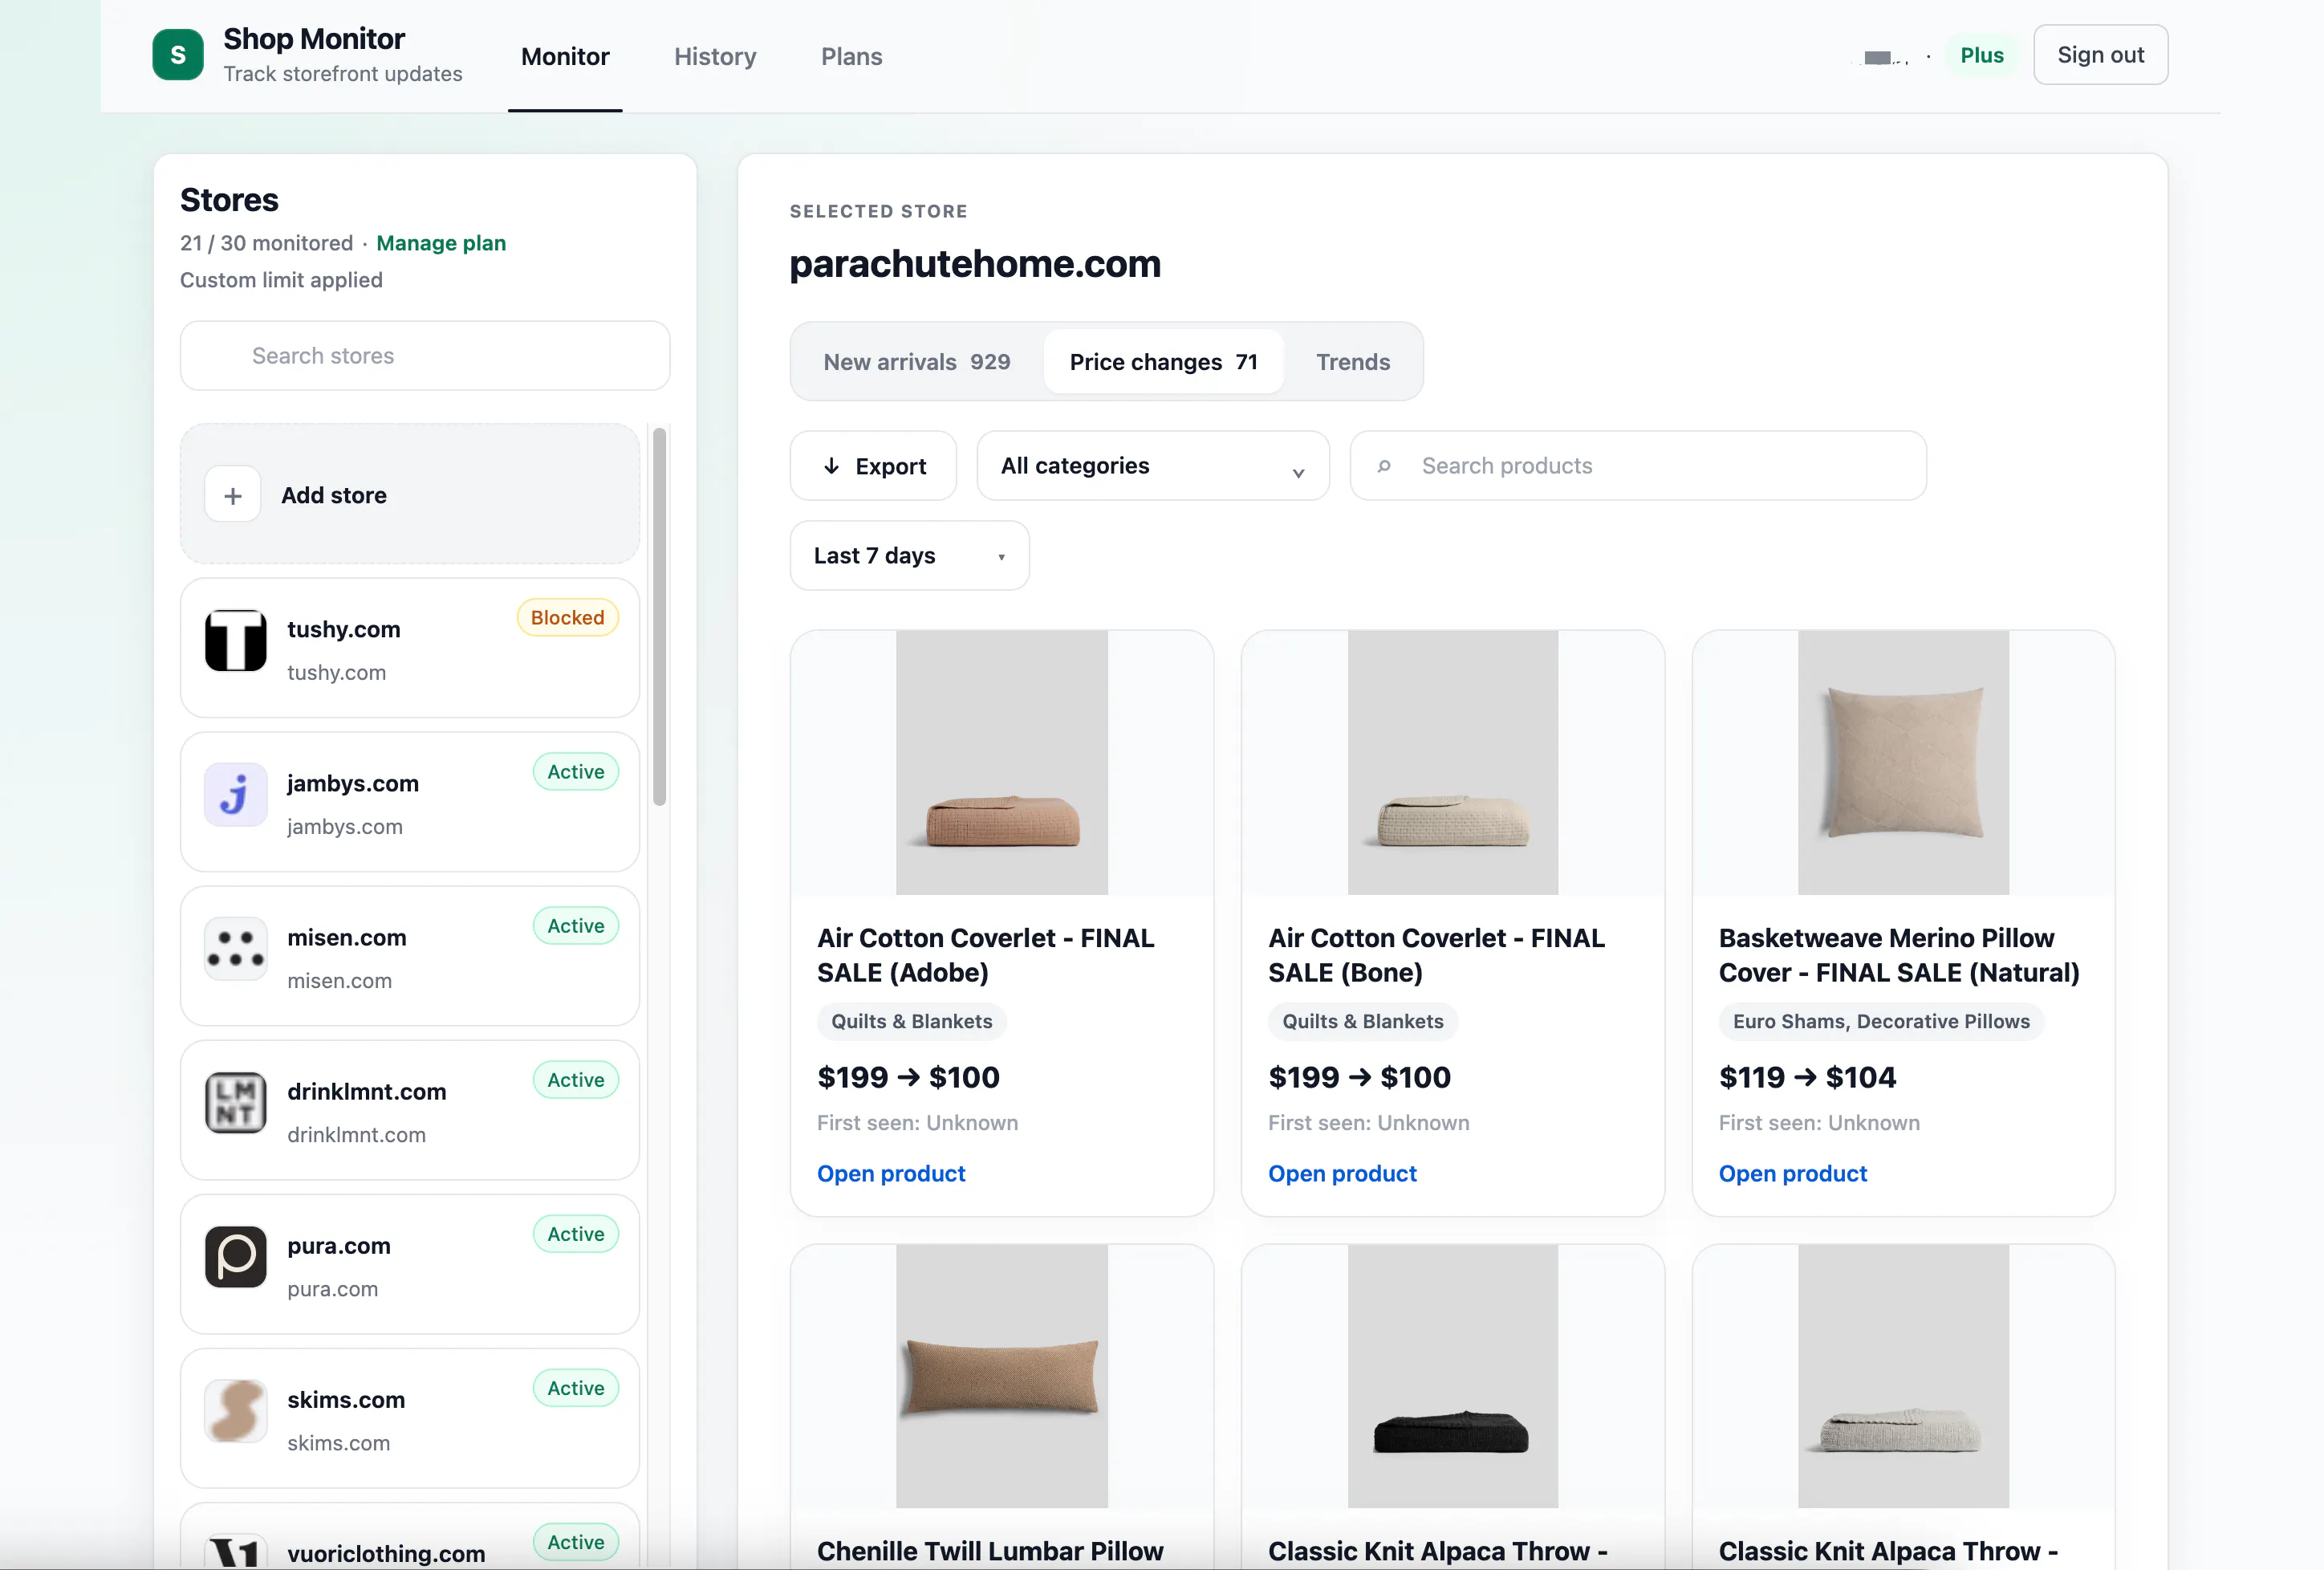Open product link for Air Cotton Coverlet Bone
This screenshot has width=2324, height=1570.
tap(1342, 1174)
